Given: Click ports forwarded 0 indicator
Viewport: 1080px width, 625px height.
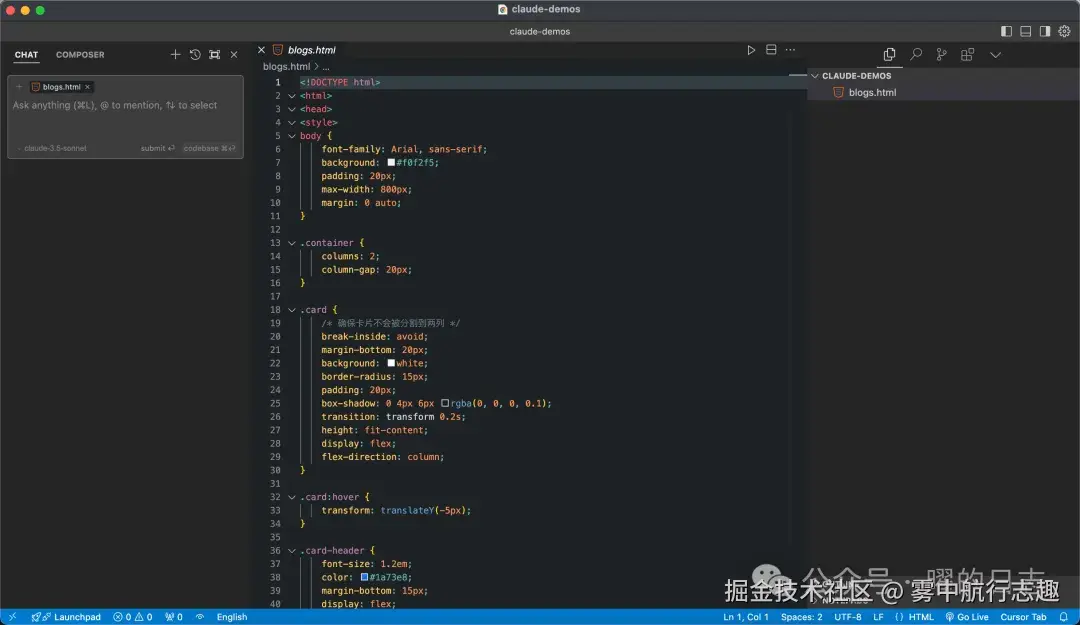Looking at the screenshot, I should 174,617.
